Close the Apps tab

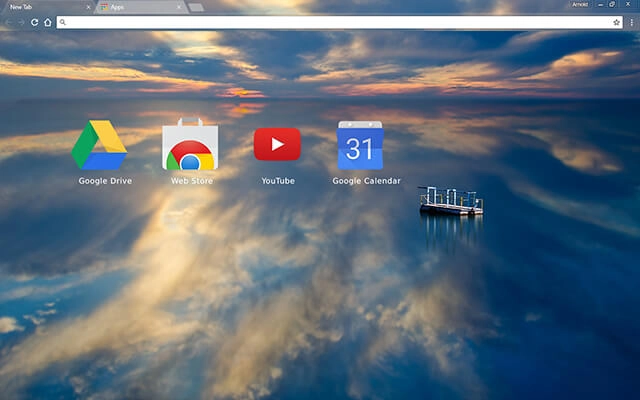179,7
